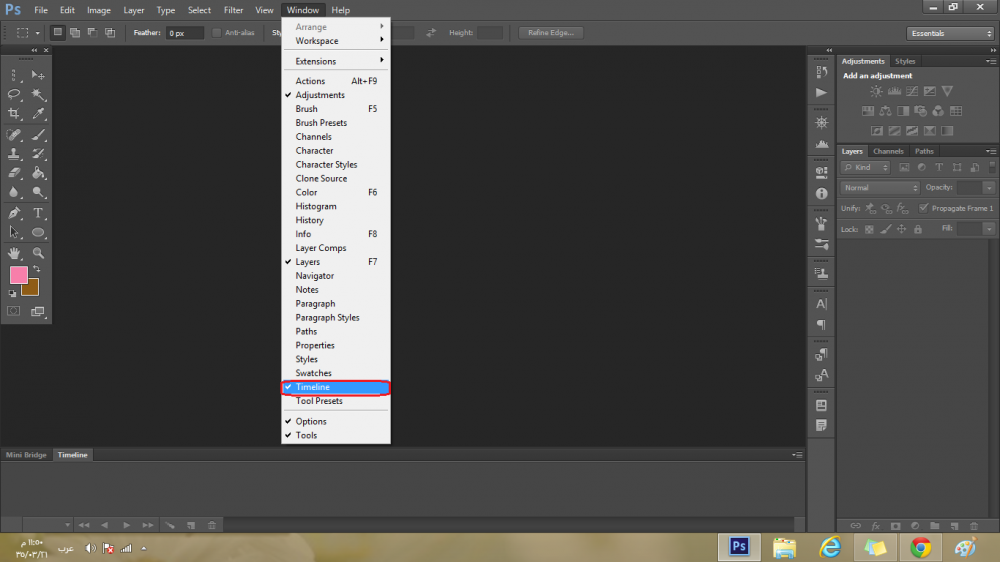Select the Lasso tool

[x=15, y=95]
